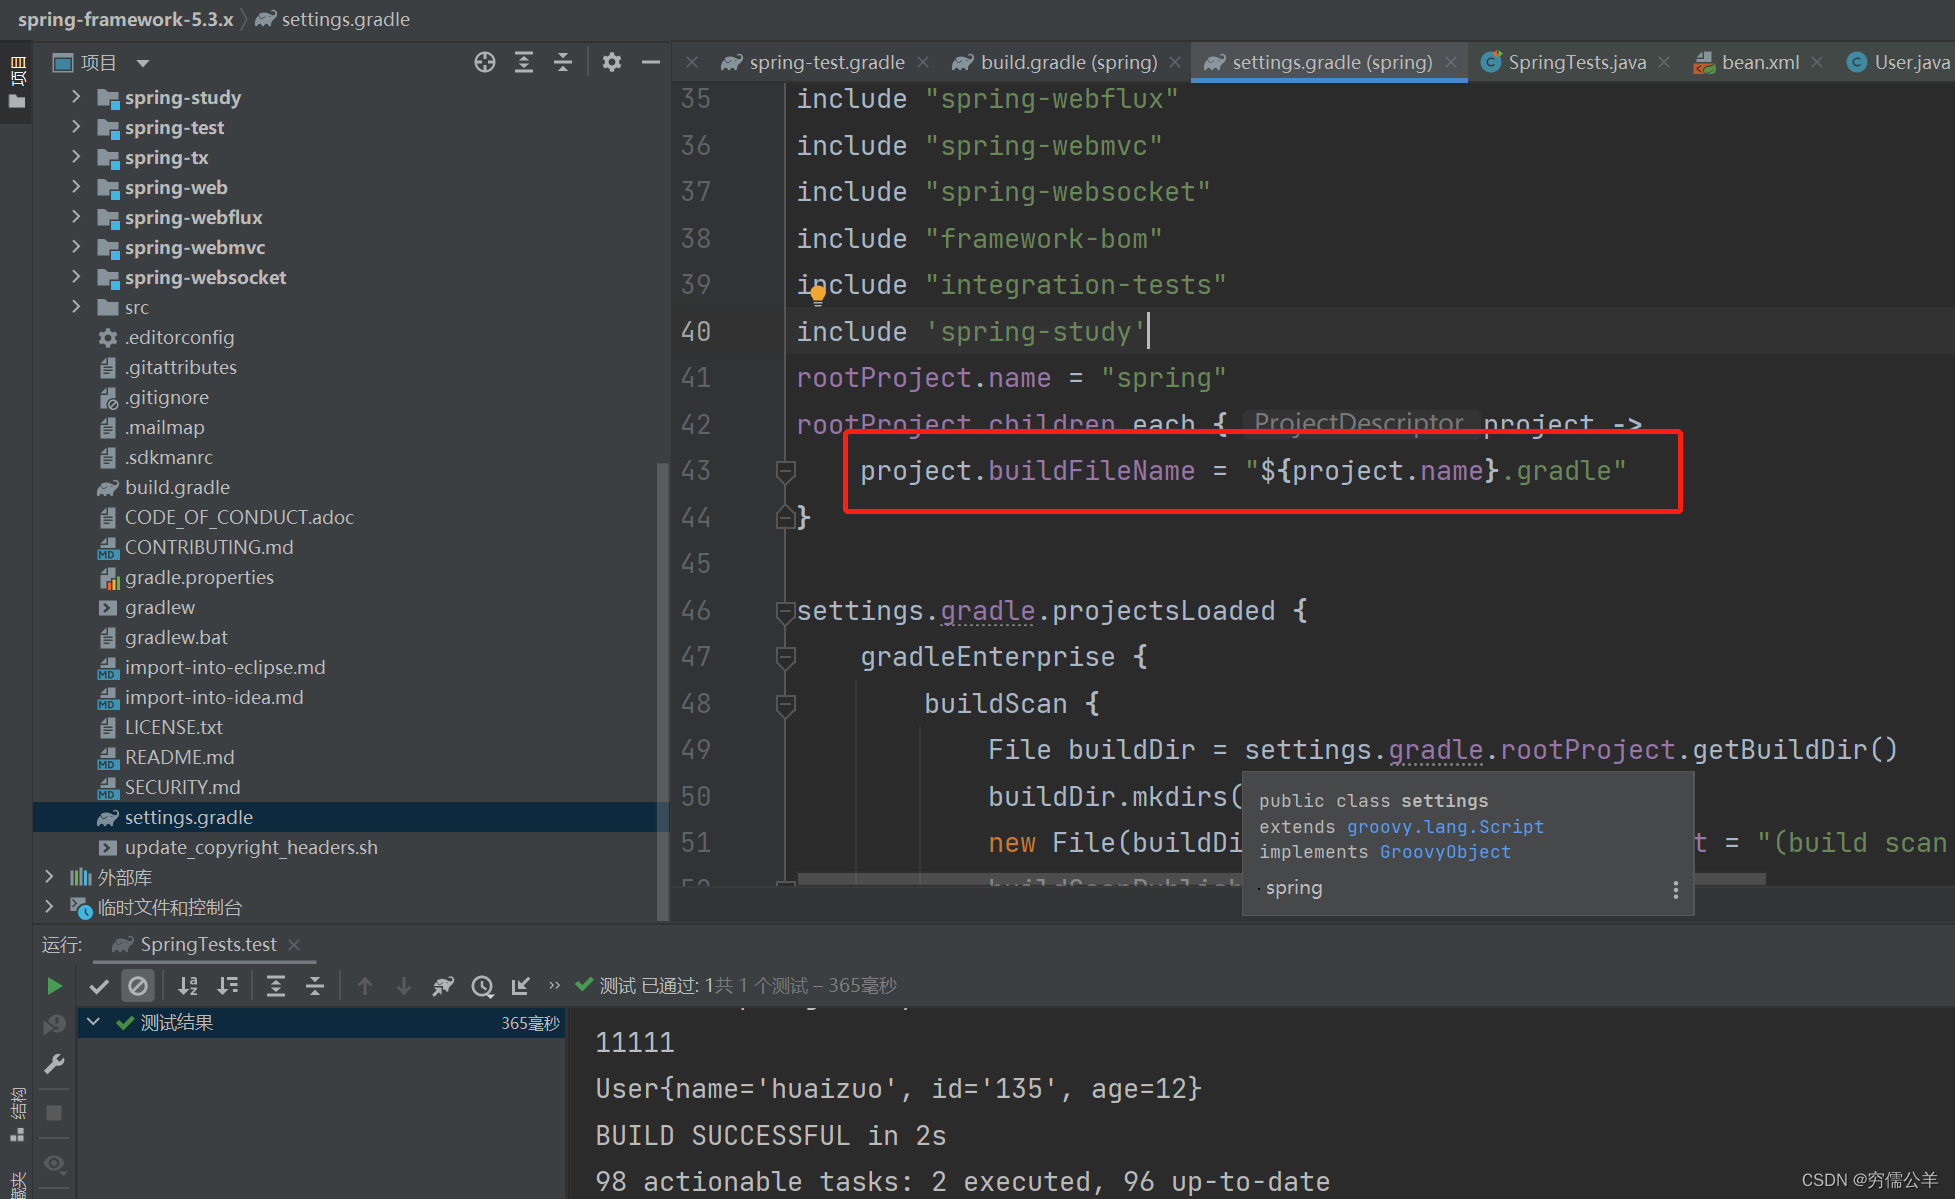Click groovy.lang.Script link in popup
1955x1199 pixels.
(1445, 827)
